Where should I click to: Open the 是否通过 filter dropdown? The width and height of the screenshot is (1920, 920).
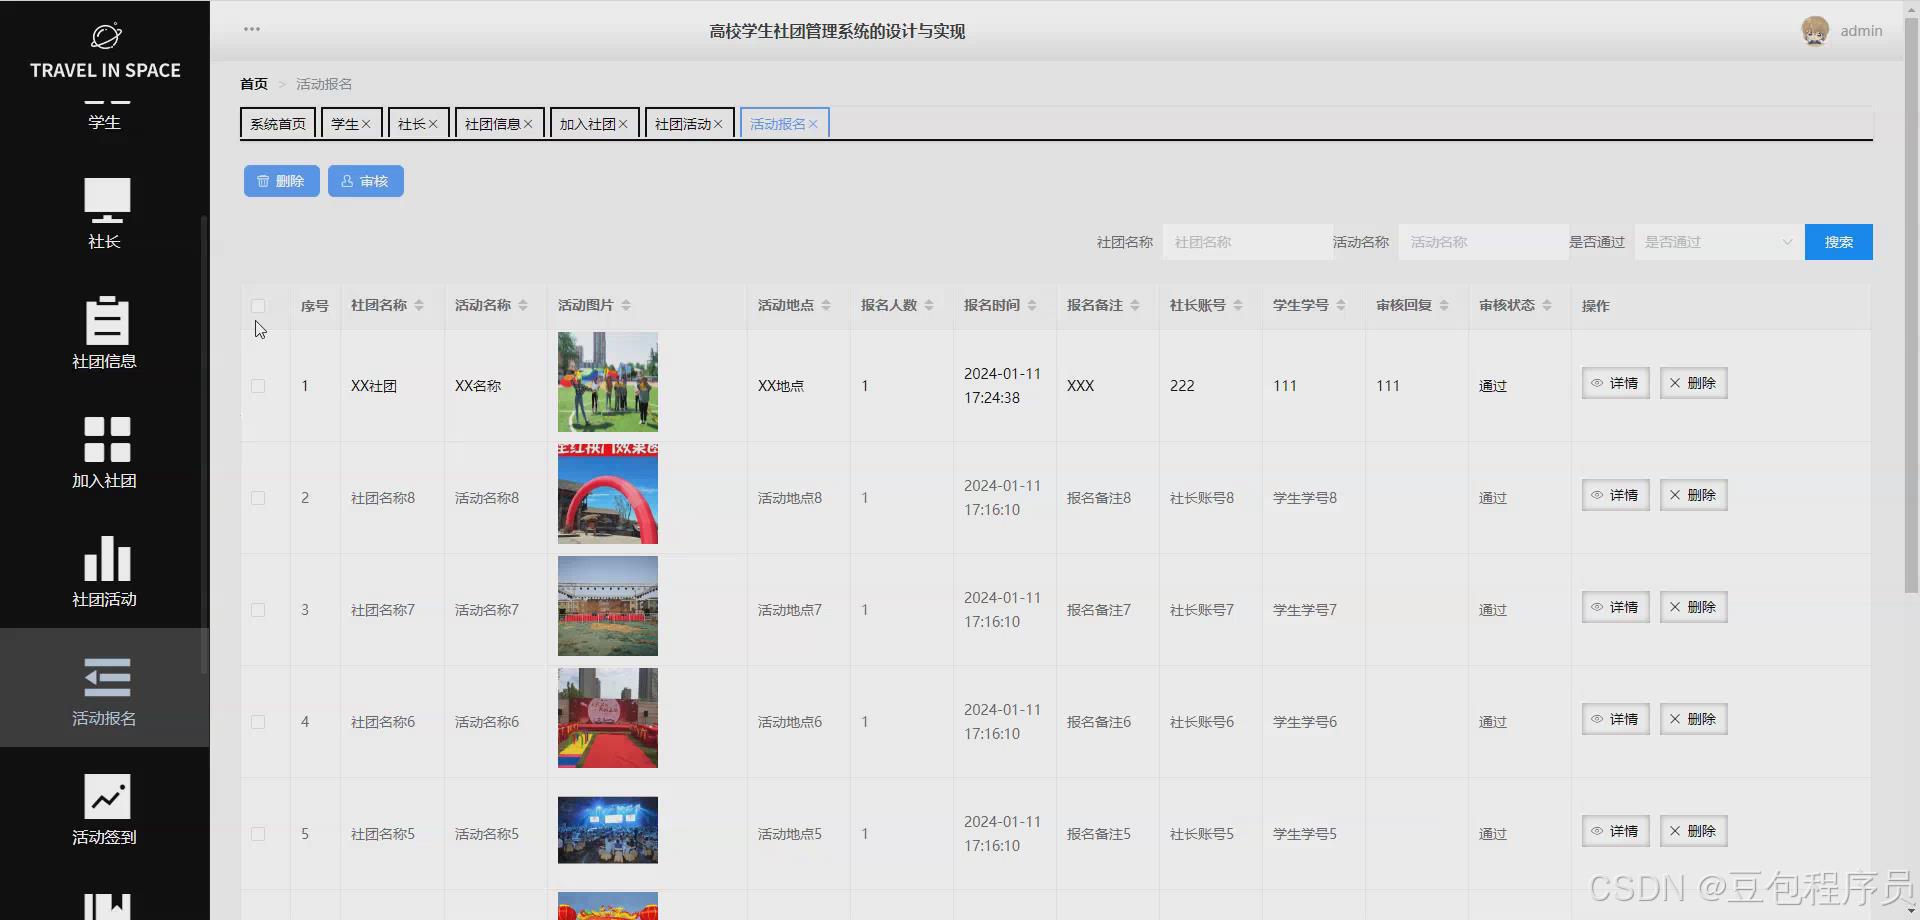pos(1715,241)
